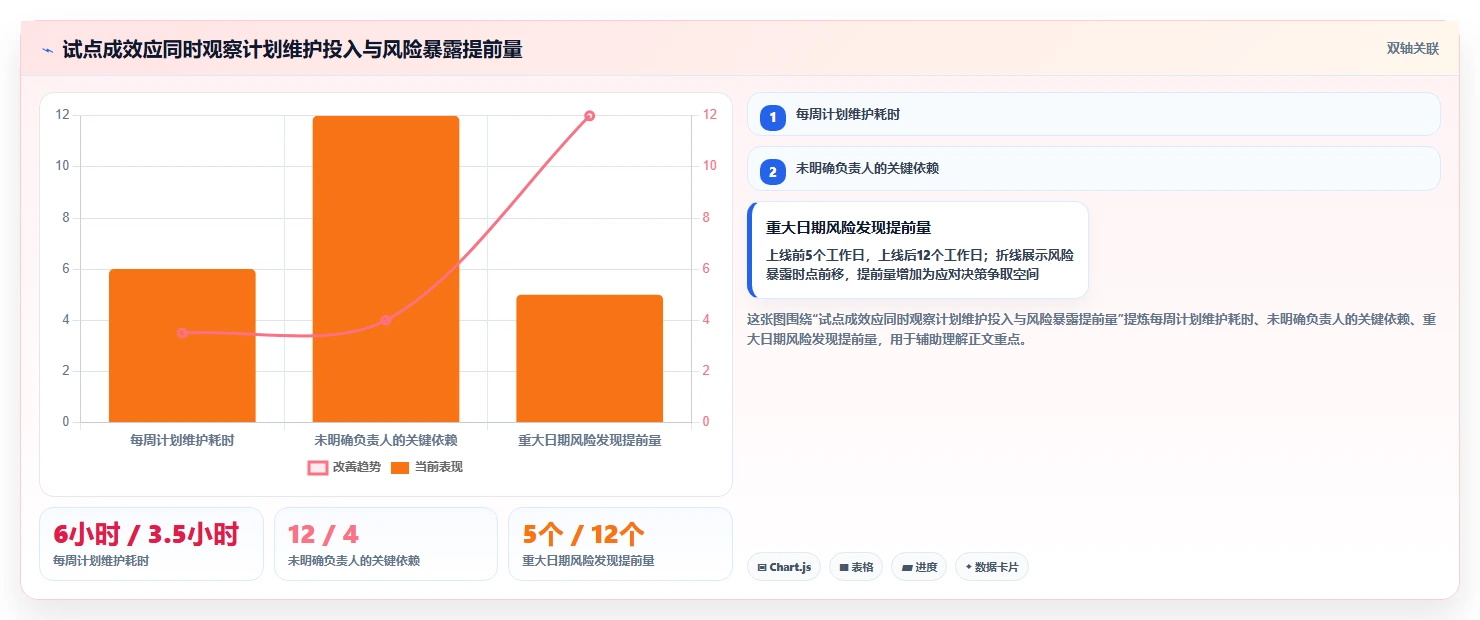The width and height of the screenshot is (1480, 620).
Task: Click the trend line point at 3.5
Action: point(182,333)
